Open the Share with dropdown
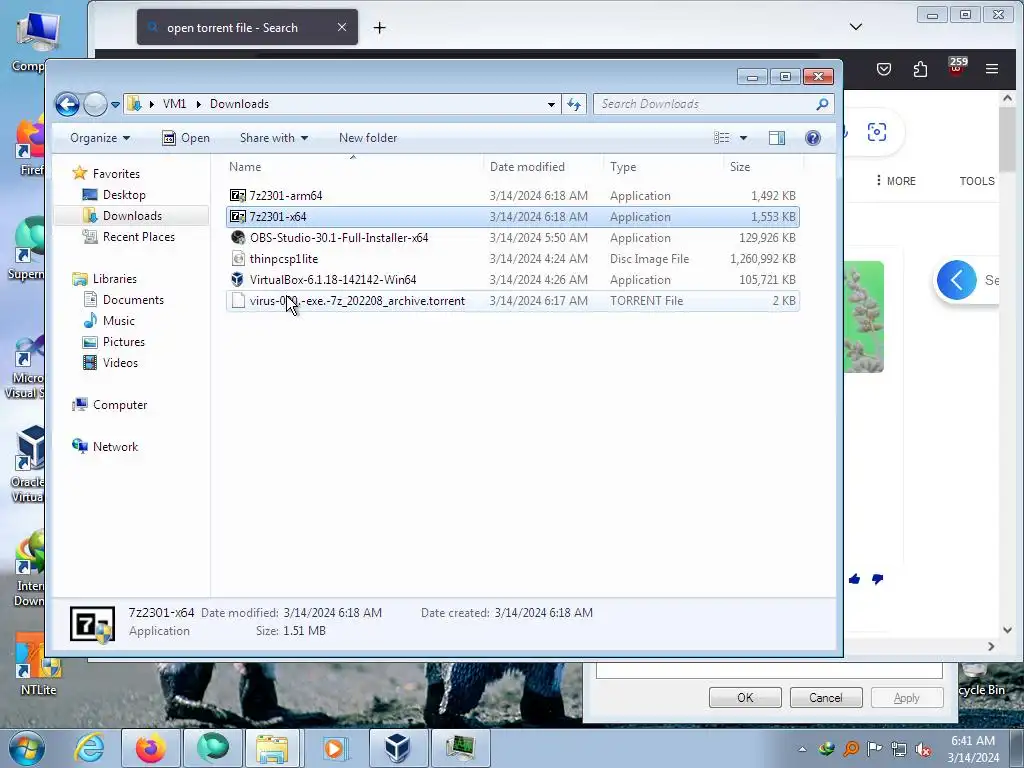 (x=274, y=138)
